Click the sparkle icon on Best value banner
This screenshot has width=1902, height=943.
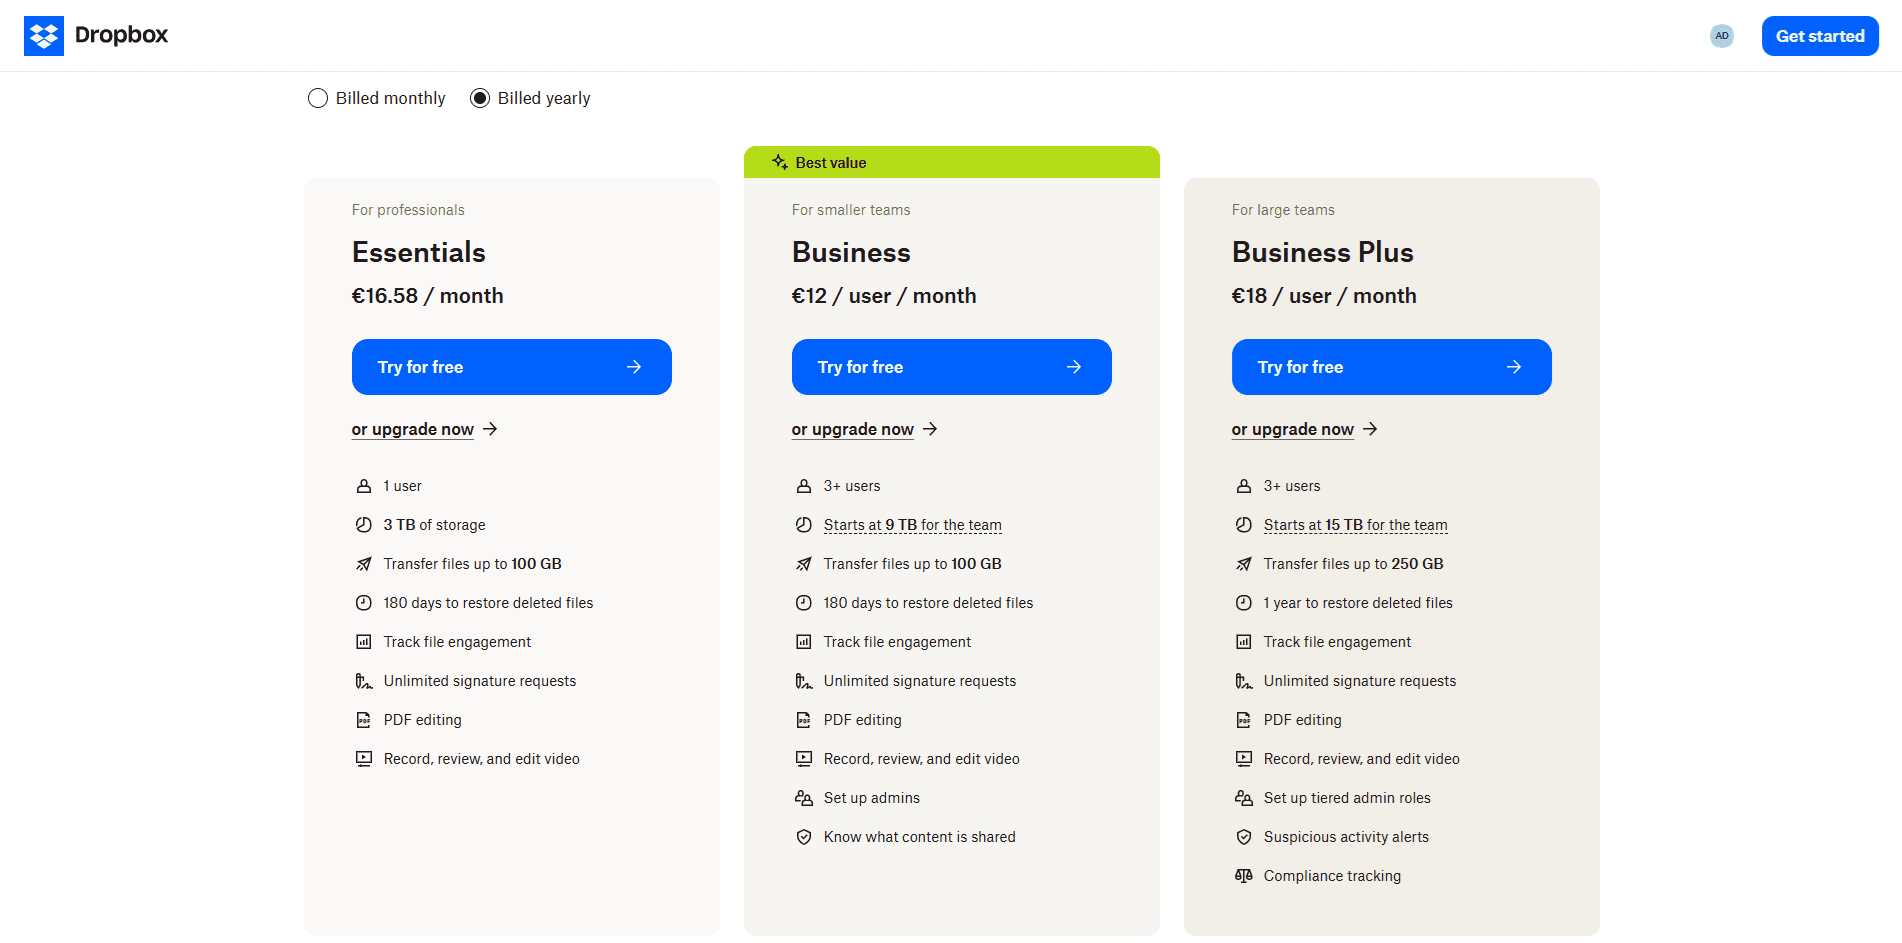click(779, 162)
